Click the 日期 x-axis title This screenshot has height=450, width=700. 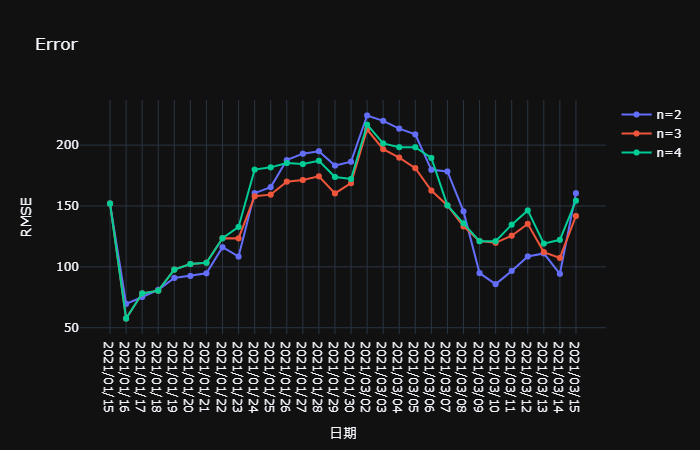pyautogui.click(x=343, y=433)
